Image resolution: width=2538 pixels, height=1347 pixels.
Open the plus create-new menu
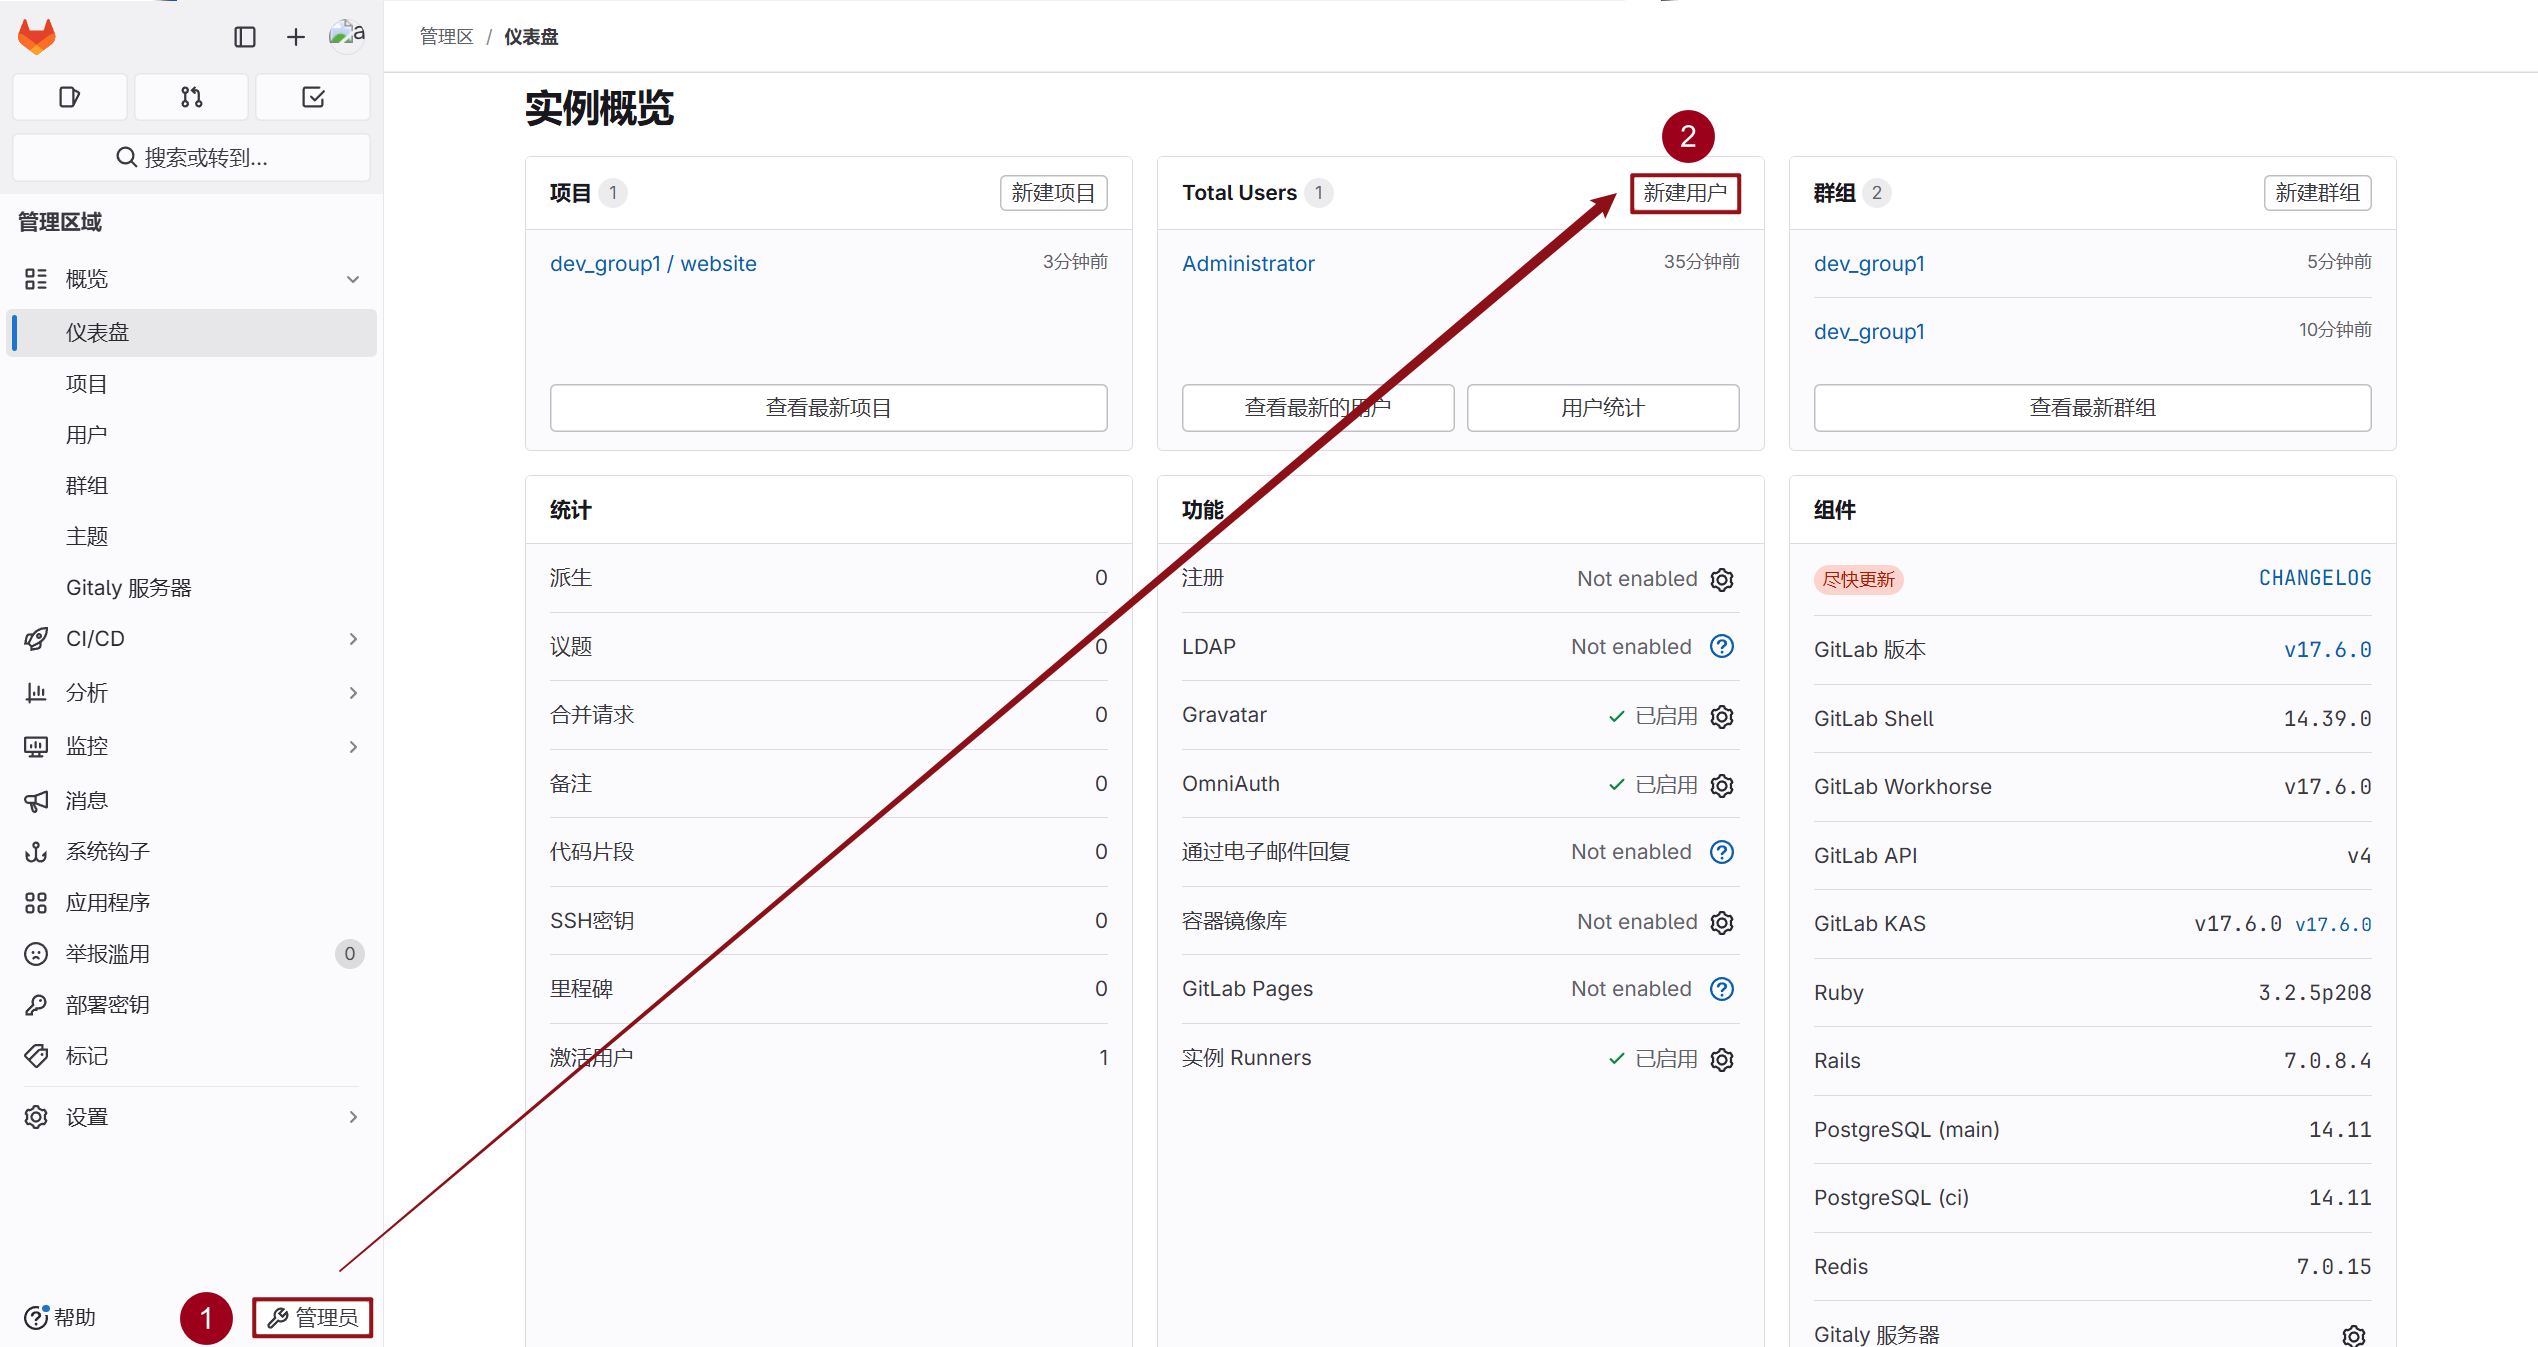(x=296, y=37)
